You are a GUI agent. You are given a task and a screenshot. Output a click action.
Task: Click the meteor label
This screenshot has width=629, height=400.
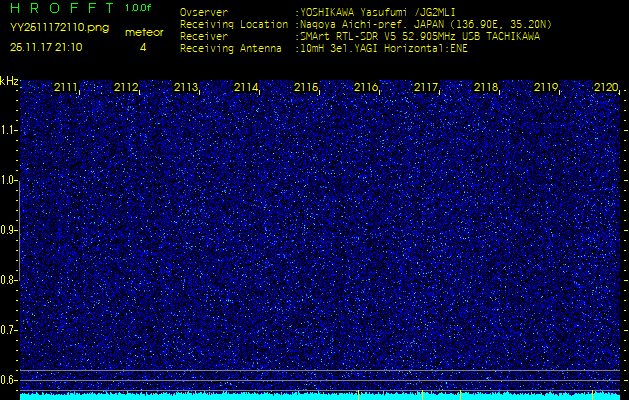pos(144,32)
